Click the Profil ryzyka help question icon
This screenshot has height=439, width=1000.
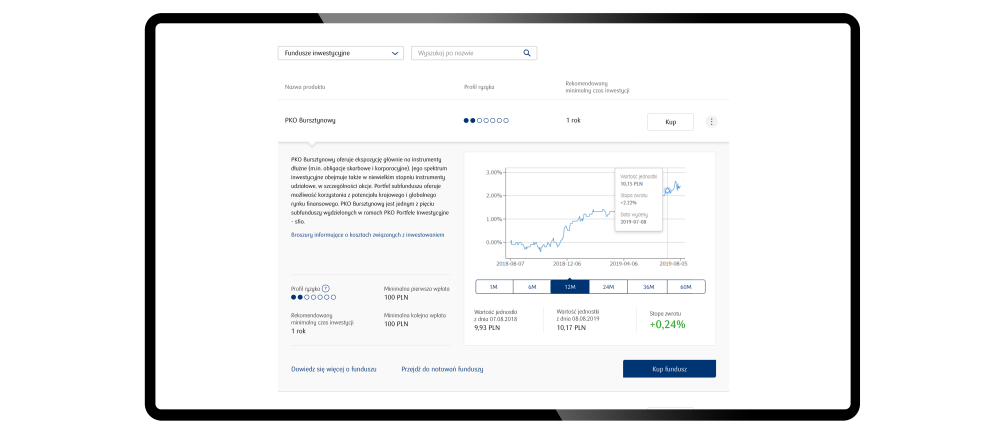(325, 288)
